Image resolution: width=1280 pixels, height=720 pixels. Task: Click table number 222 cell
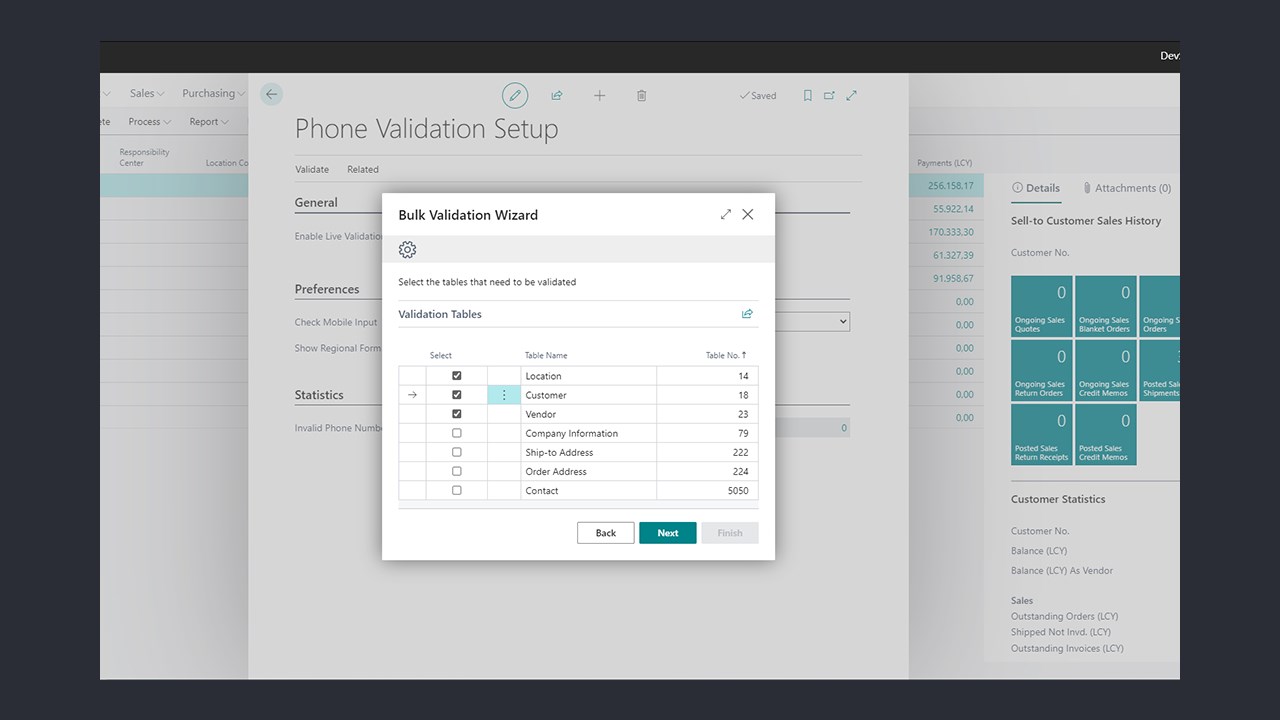pos(707,452)
